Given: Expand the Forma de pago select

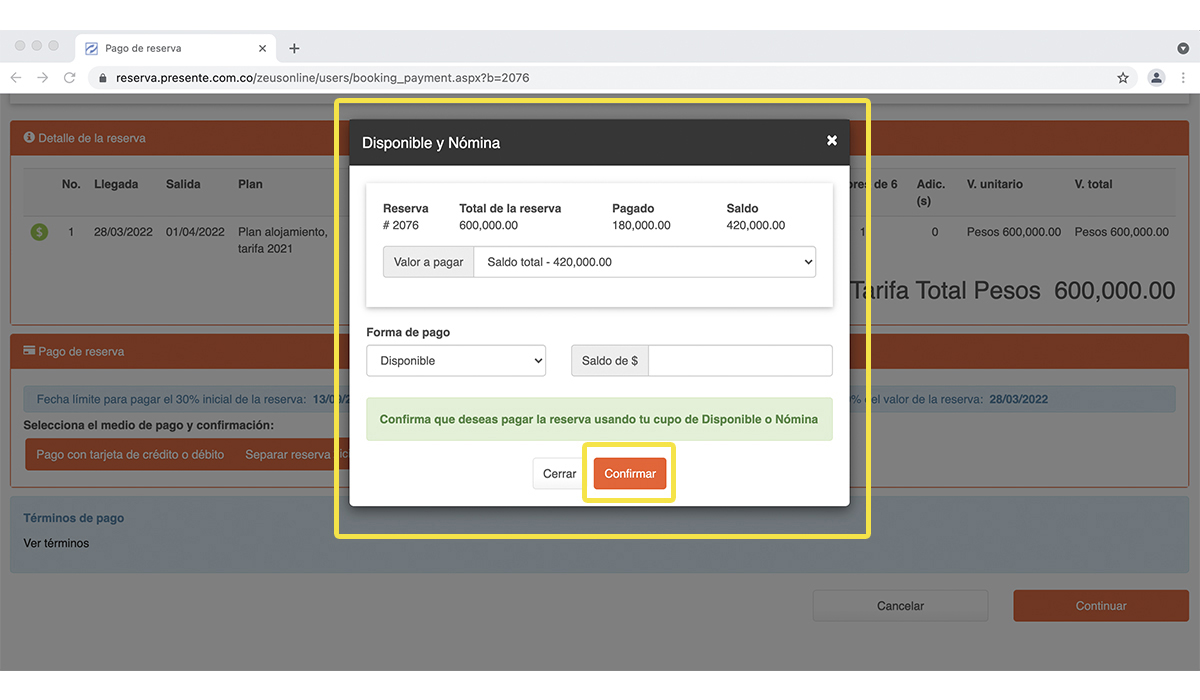Looking at the screenshot, I should pyautogui.click(x=456, y=361).
